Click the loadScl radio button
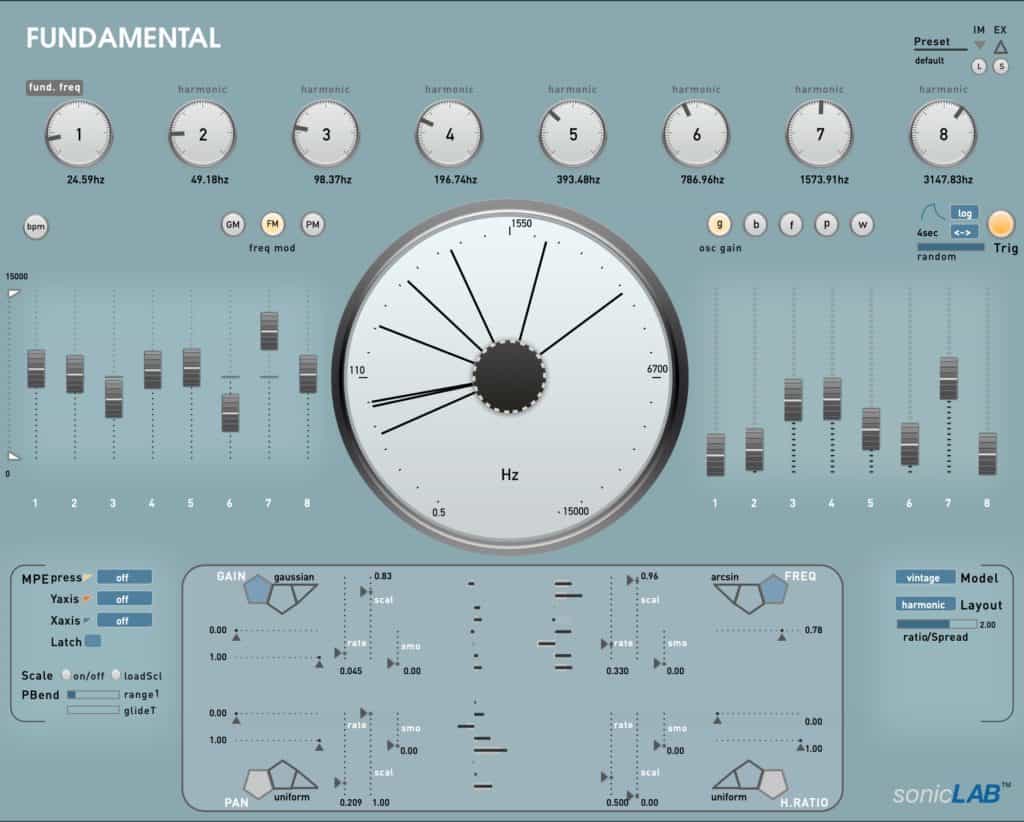1024x822 pixels. pos(116,674)
